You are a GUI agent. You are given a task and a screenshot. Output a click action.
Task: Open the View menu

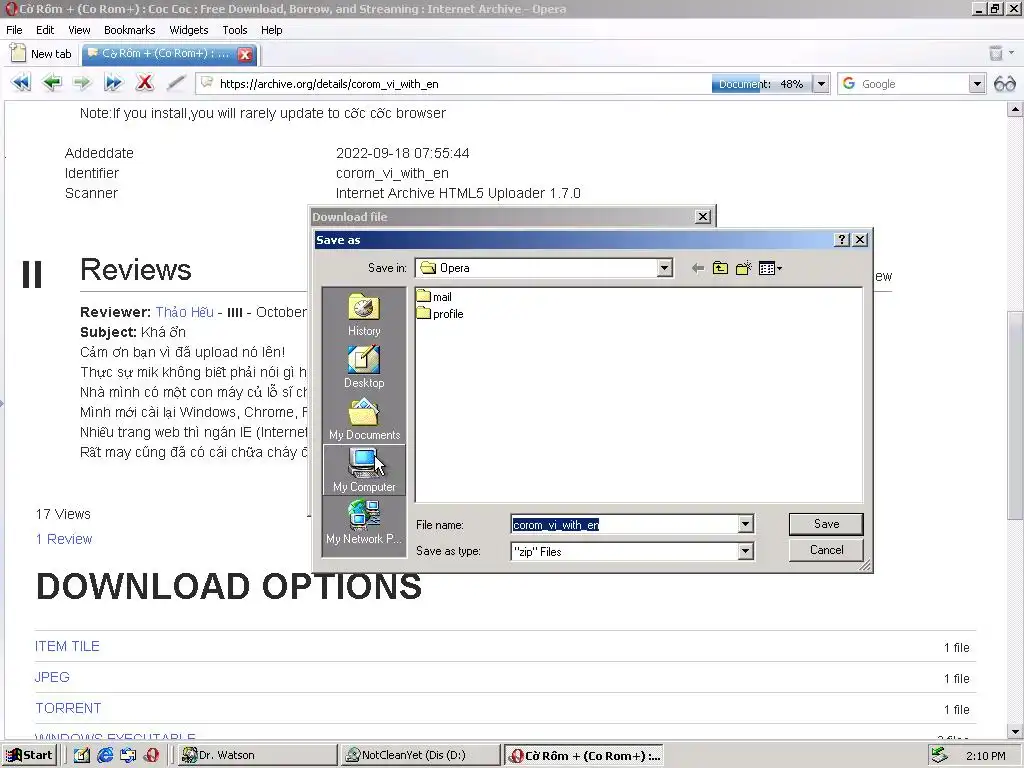pos(79,30)
